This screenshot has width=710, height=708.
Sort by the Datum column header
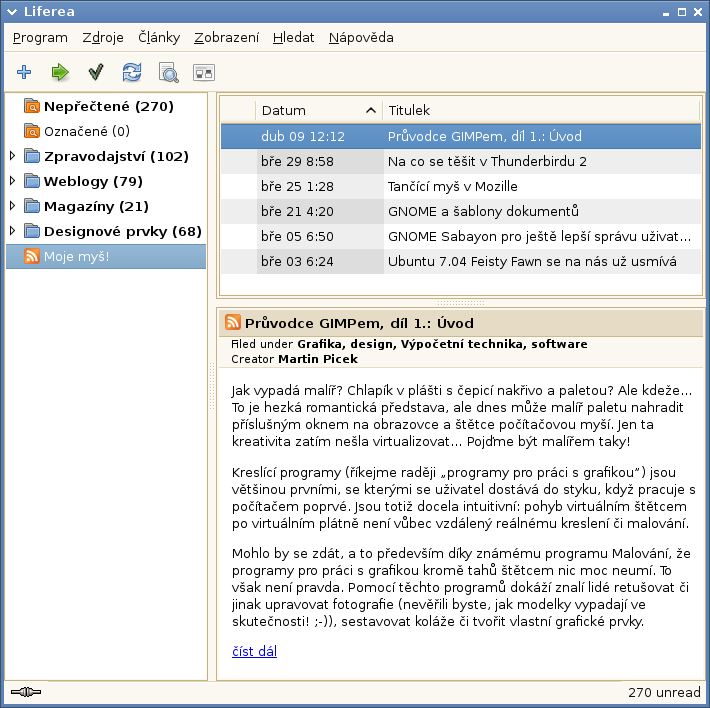319,110
